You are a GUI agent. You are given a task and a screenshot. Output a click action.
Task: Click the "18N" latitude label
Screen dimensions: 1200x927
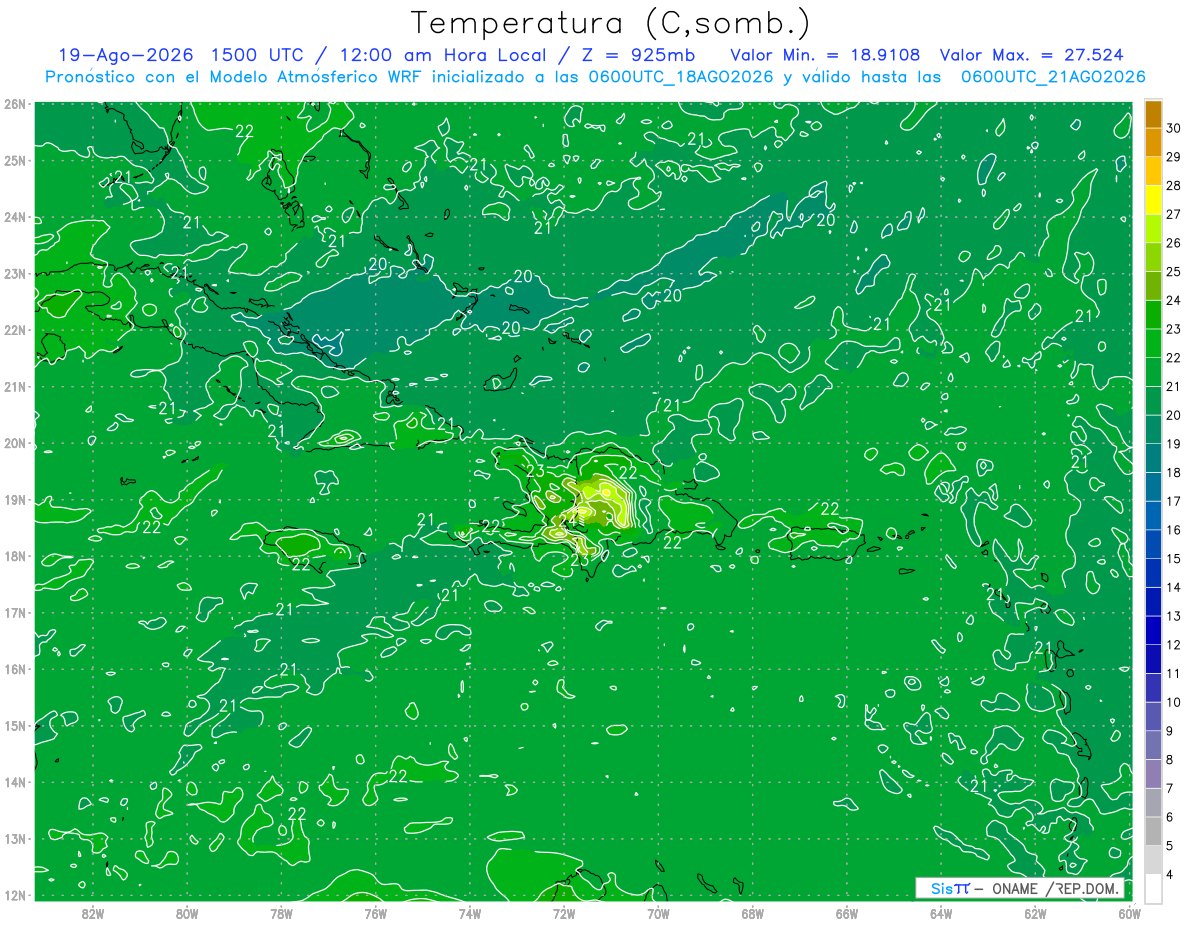pyautogui.click(x=15, y=556)
